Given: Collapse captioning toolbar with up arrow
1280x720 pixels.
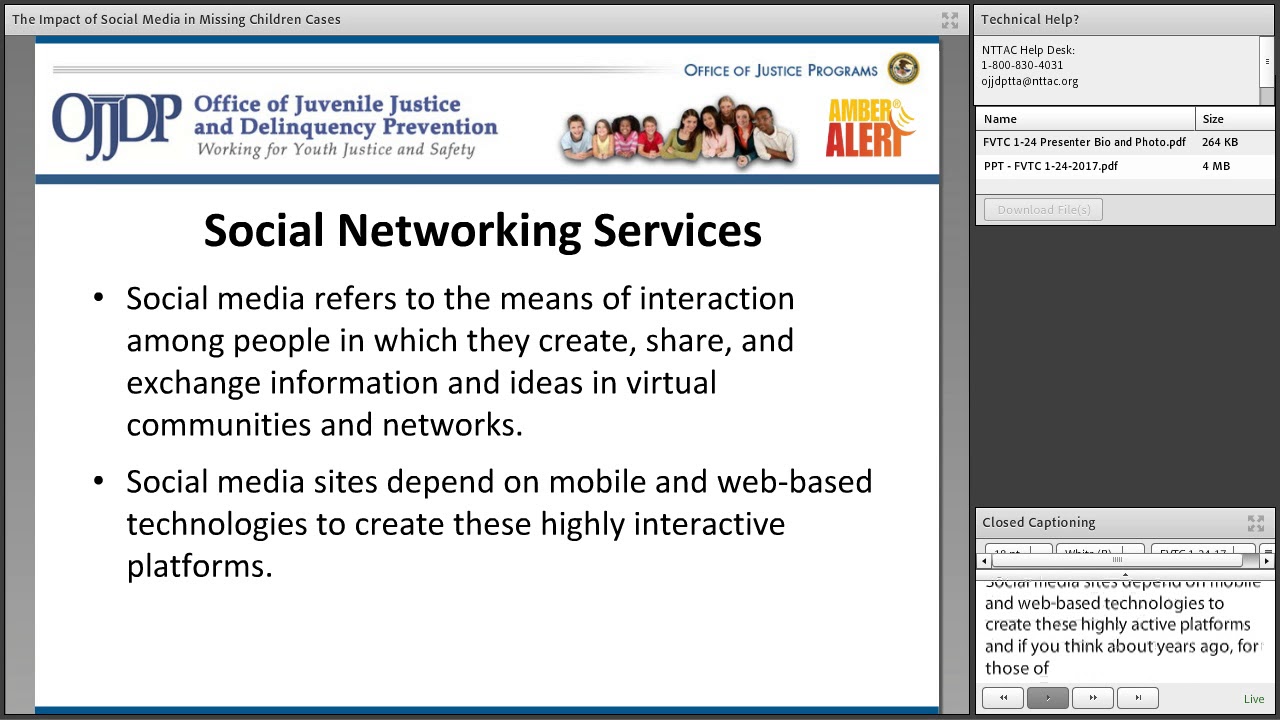Looking at the screenshot, I should (1125, 574).
